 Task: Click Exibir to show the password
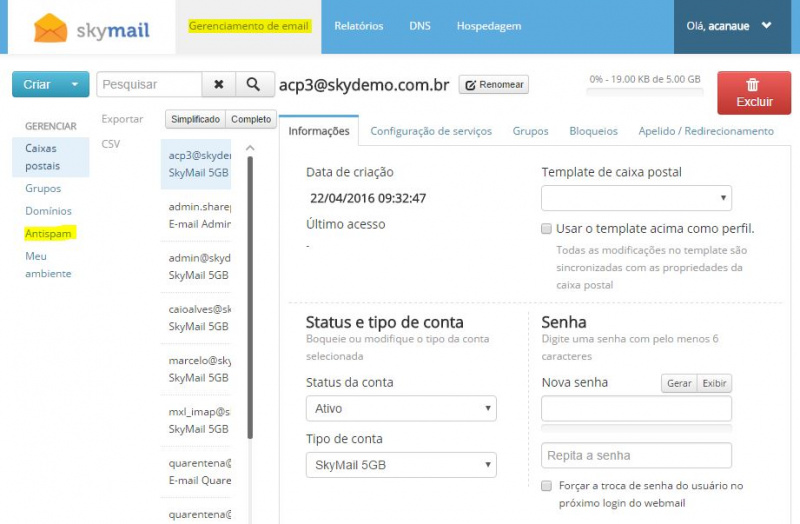pyautogui.click(x=714, y=383)
